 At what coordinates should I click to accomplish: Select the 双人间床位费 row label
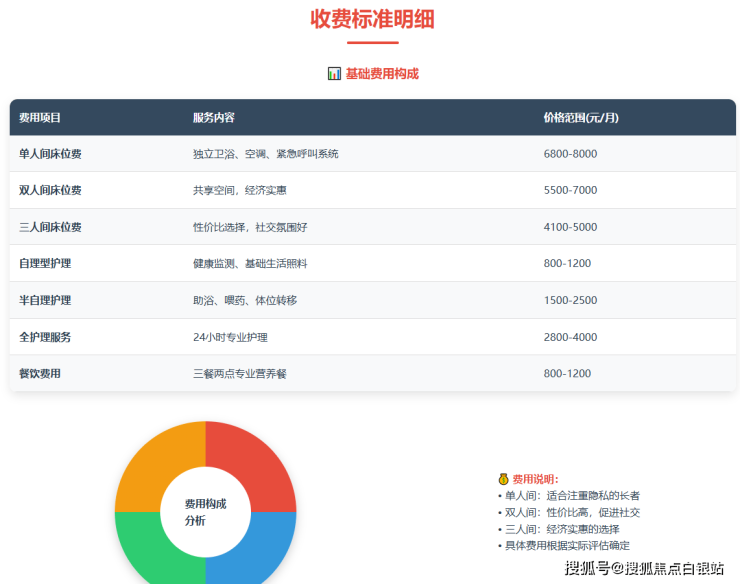[50, 190]
